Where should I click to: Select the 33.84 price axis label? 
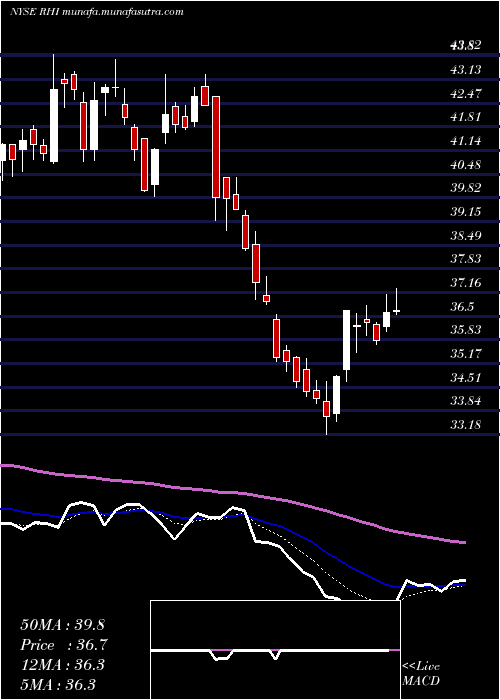pos(466,400)
